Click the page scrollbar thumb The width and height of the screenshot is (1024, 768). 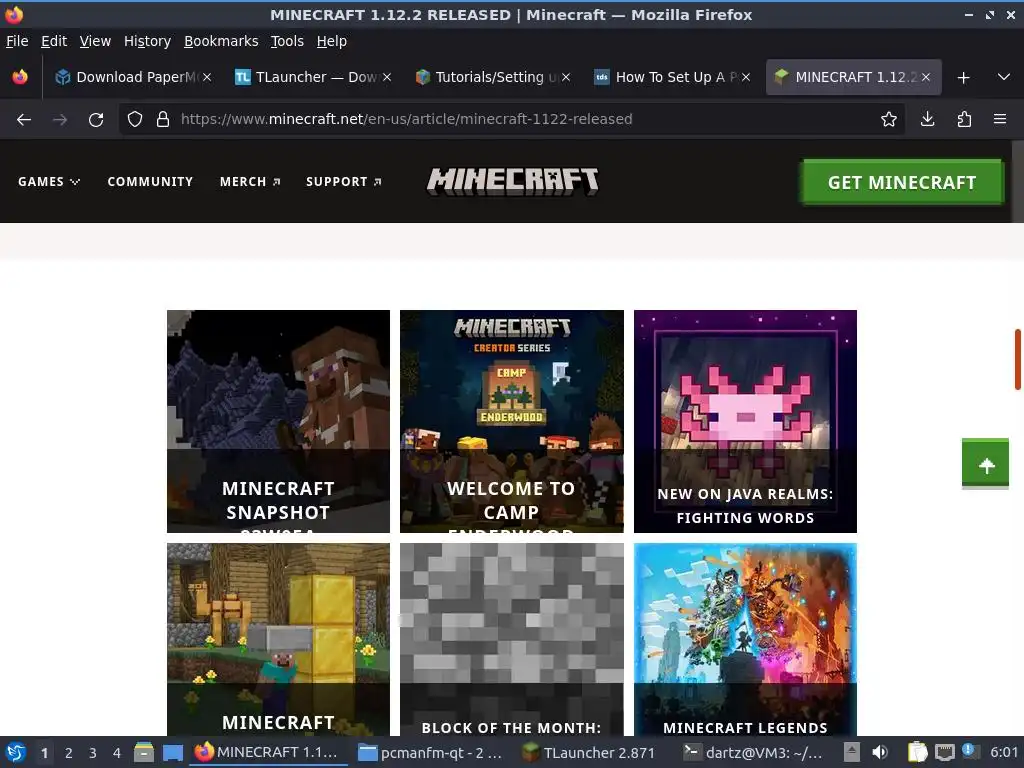[1017, 359]
